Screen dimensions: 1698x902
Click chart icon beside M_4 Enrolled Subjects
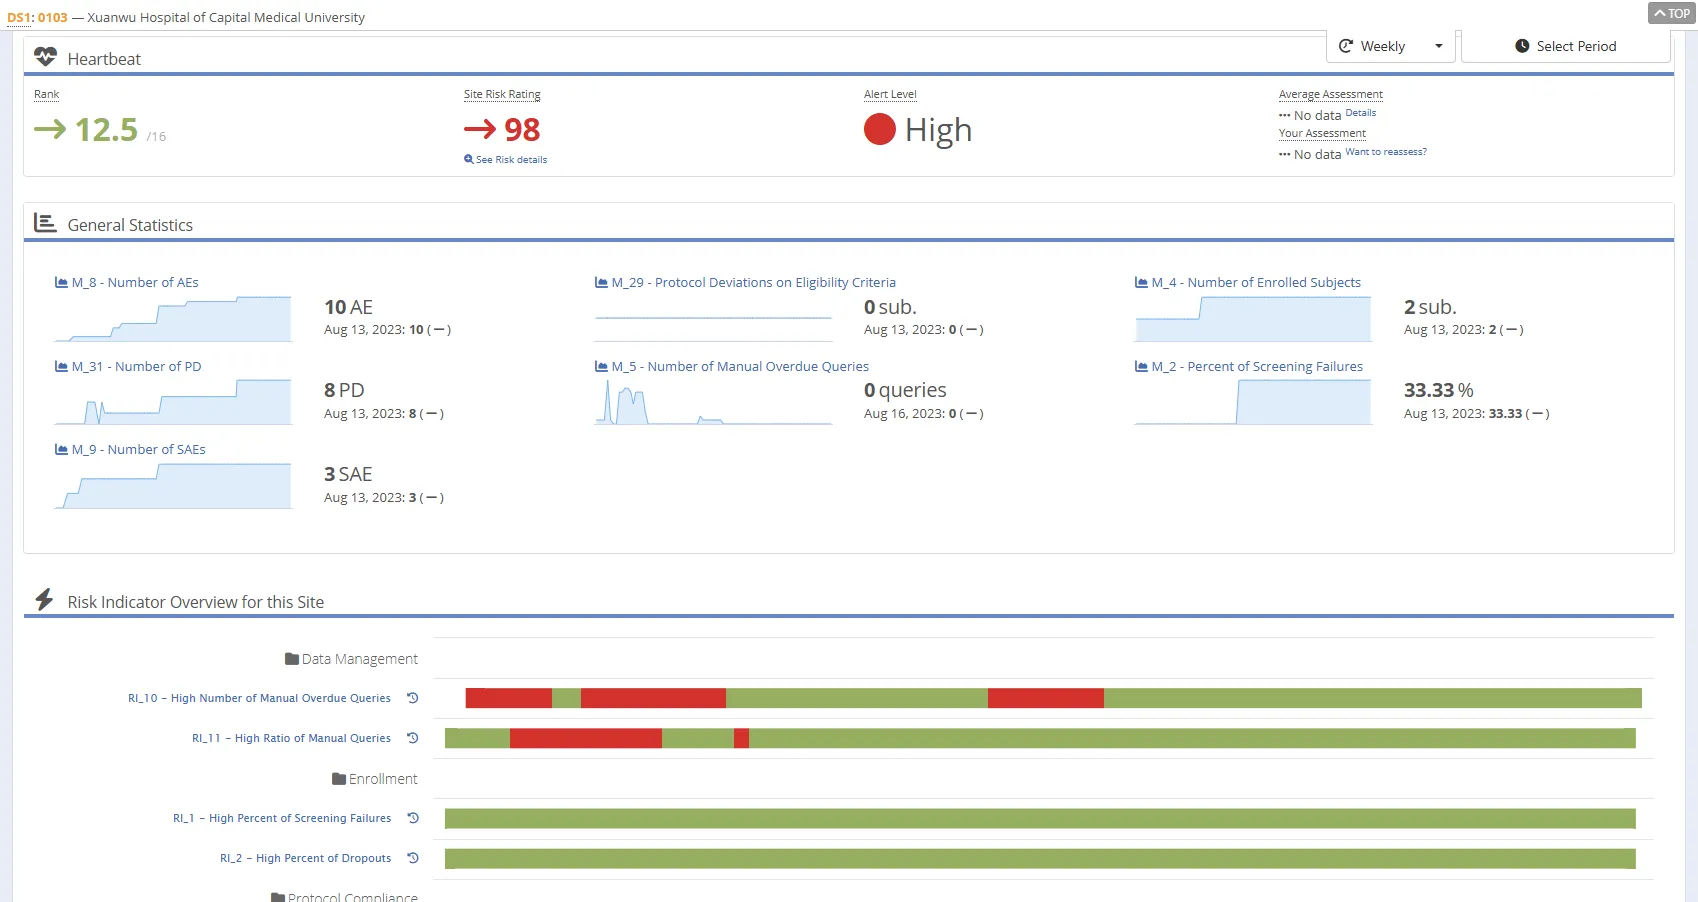point(1141,283)
